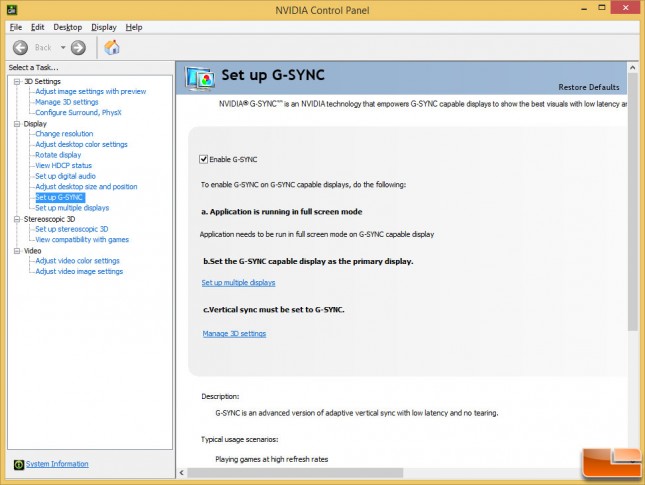The height and width of the screenshot is (485, 645).
Task: Click the Back arrow button
Action: point(20,48)
